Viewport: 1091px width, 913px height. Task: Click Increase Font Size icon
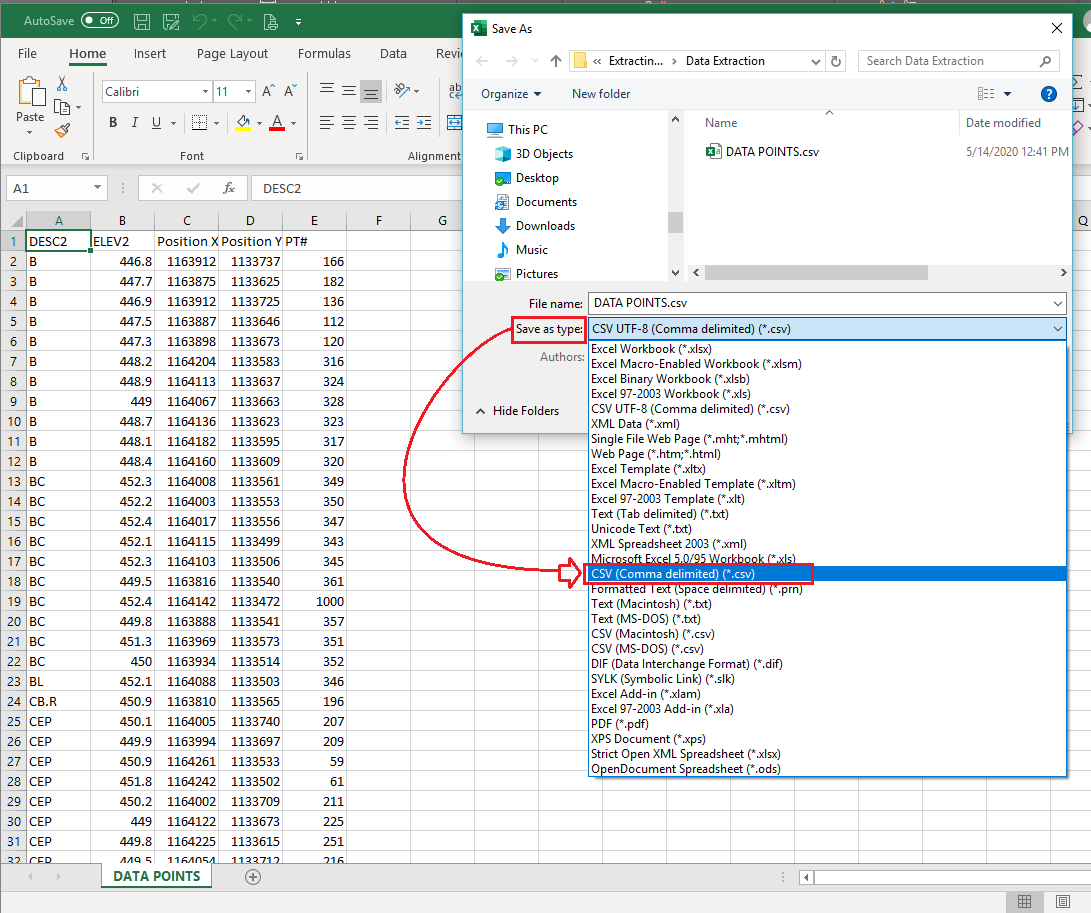point(268,92)
